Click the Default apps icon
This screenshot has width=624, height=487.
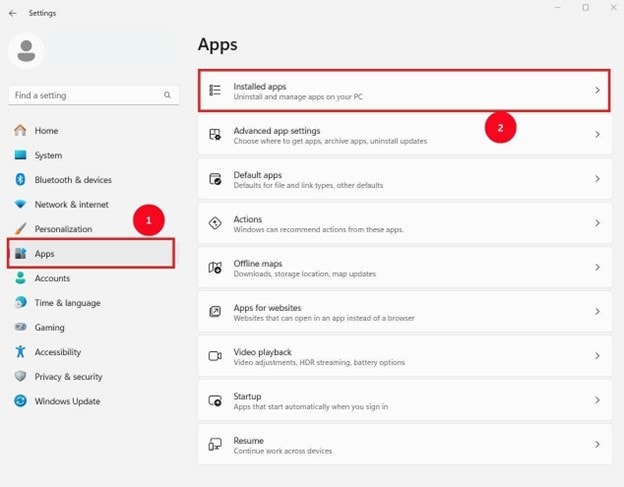tap(215, 179)
